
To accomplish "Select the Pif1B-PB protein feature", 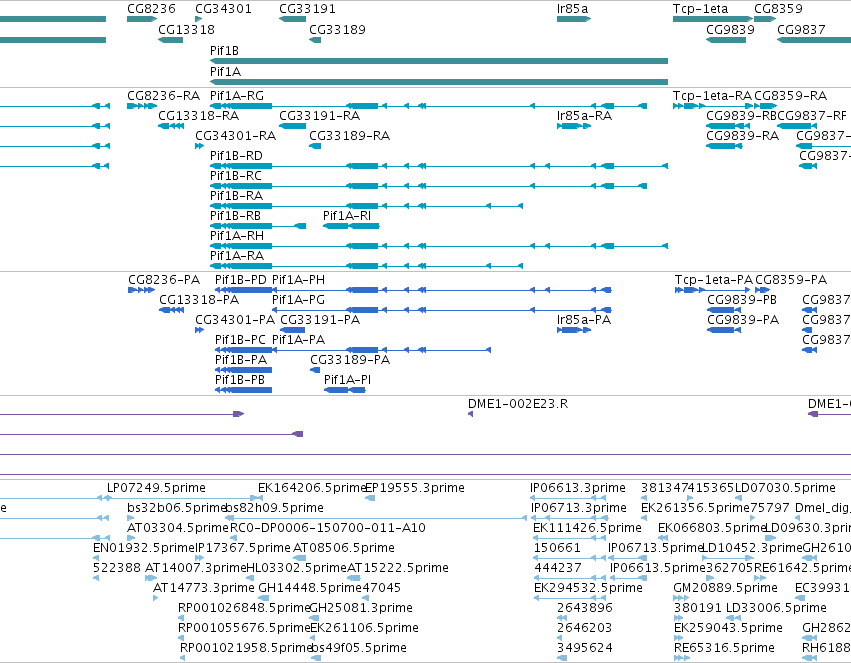I will point(243,391).
